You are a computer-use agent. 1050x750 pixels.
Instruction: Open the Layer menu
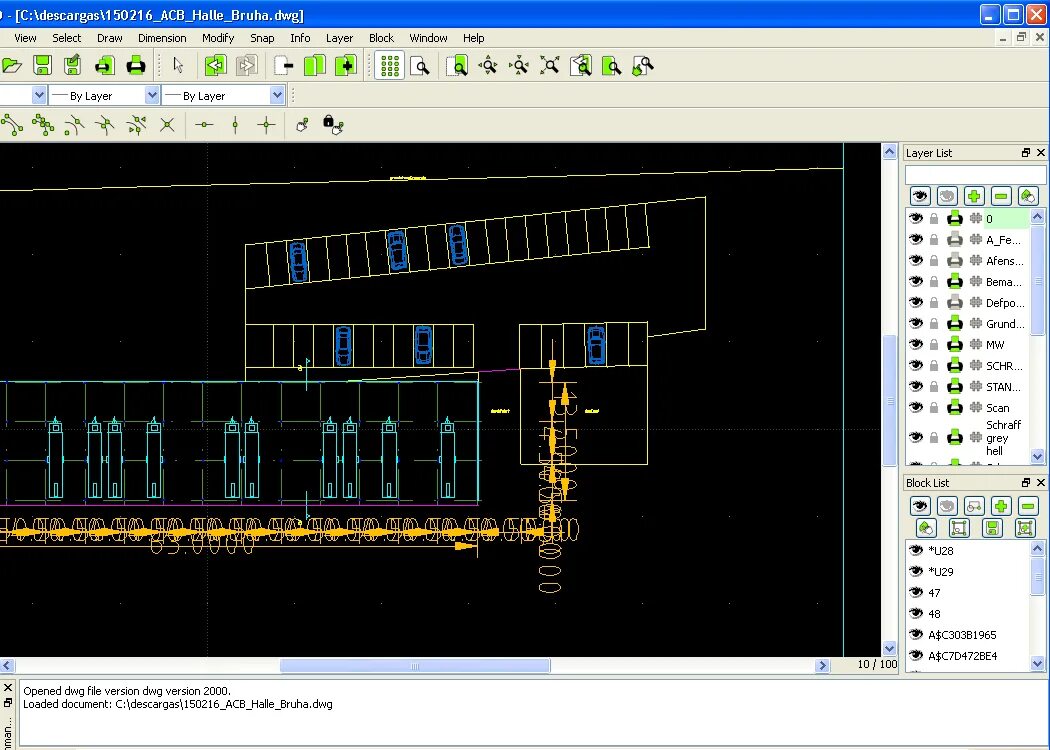pyautogui.click(x=340, y=38)
